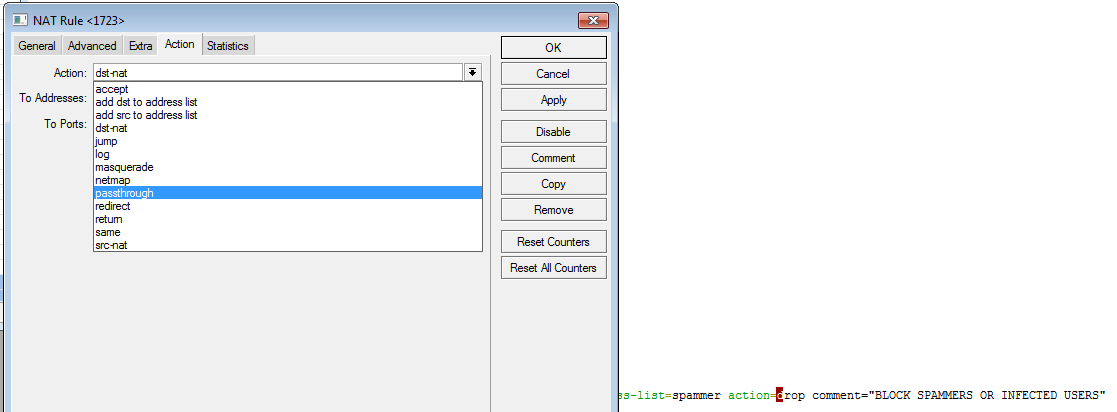The image size is (1117, 412).
Task: Close the NAT Rule <1723> window
Action: click(x=593, y=20)
